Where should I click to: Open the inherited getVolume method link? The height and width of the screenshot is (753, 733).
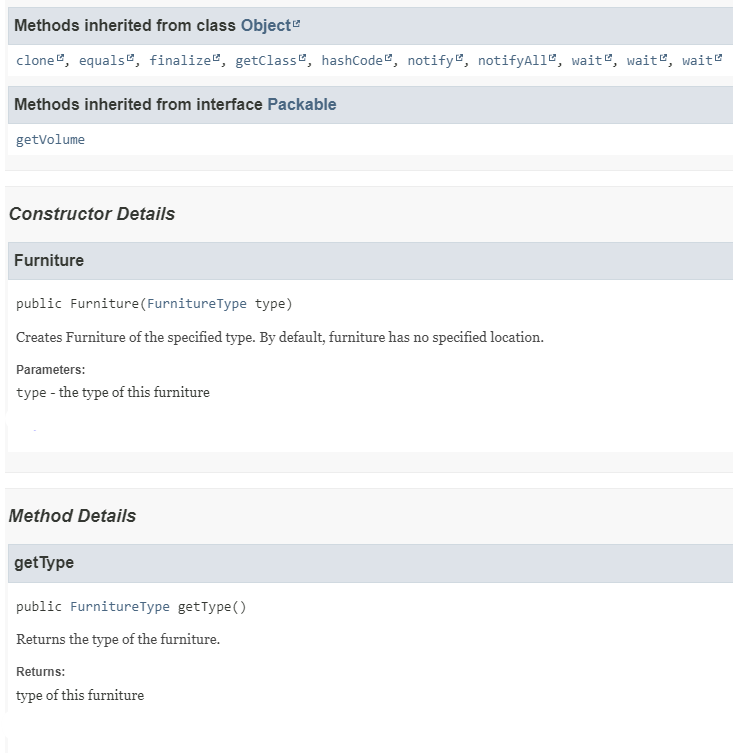tap(50, 140)
